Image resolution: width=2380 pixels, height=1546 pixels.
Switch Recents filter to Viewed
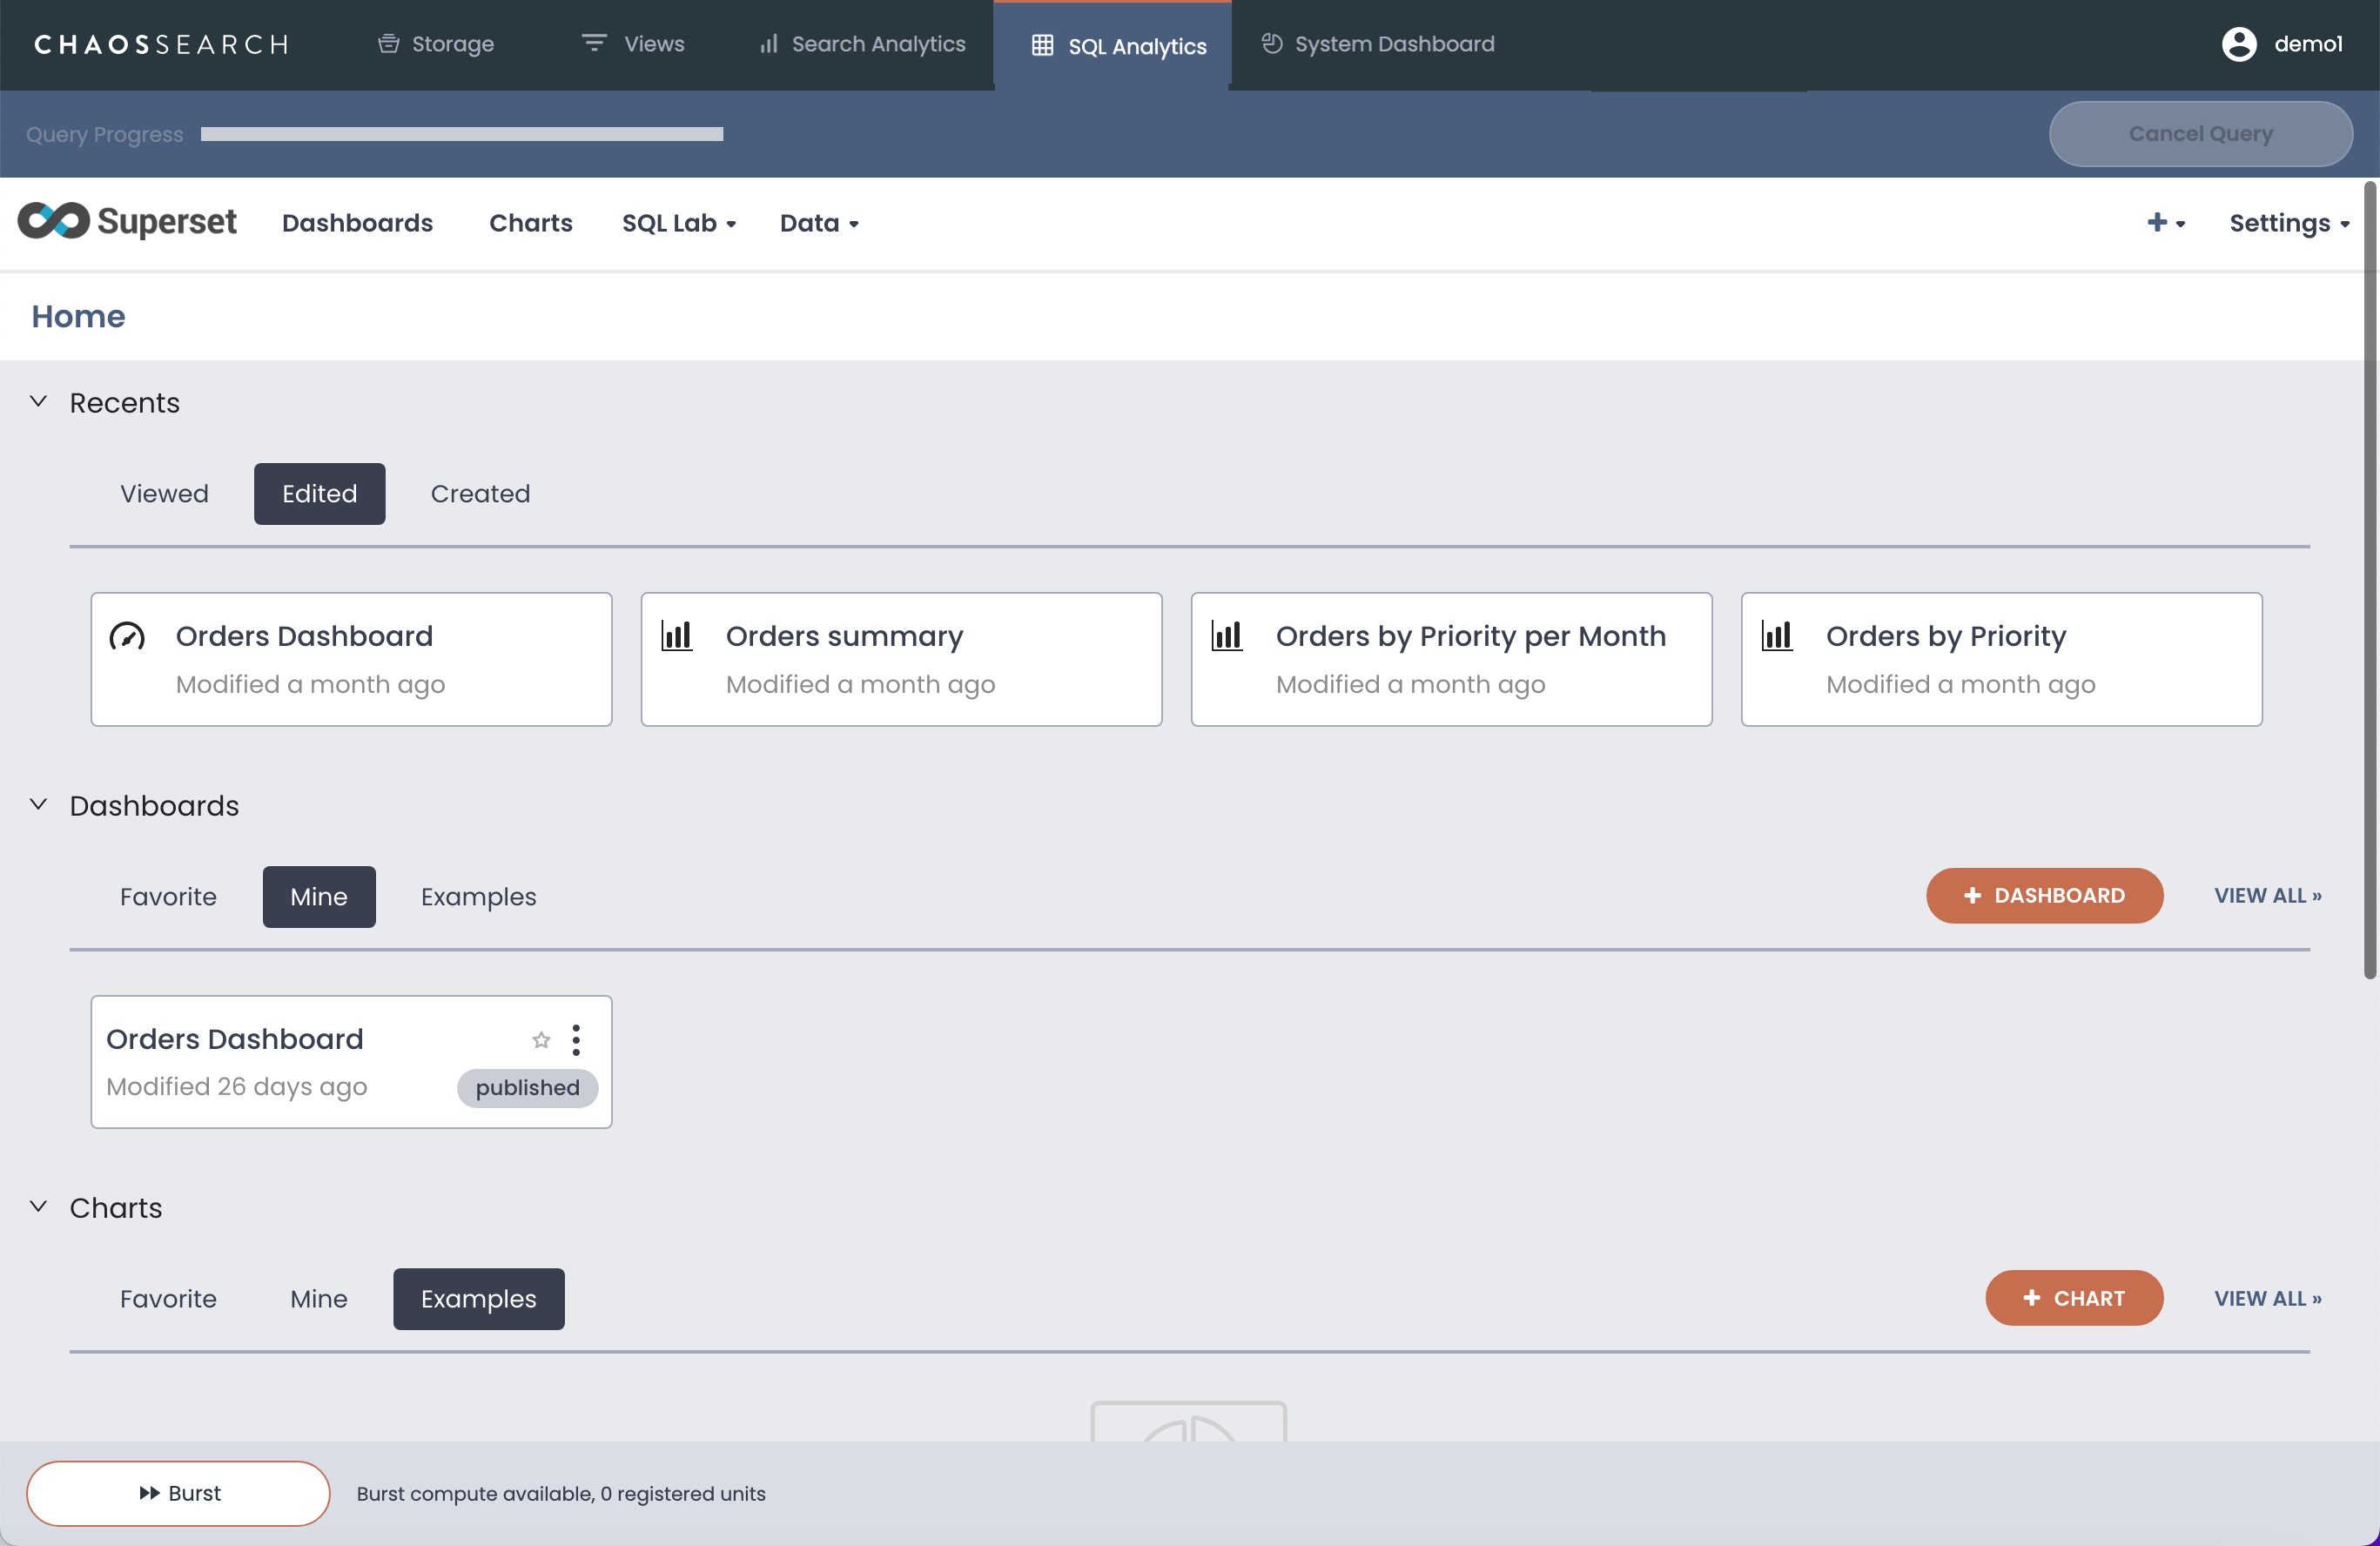coord(164,494)
